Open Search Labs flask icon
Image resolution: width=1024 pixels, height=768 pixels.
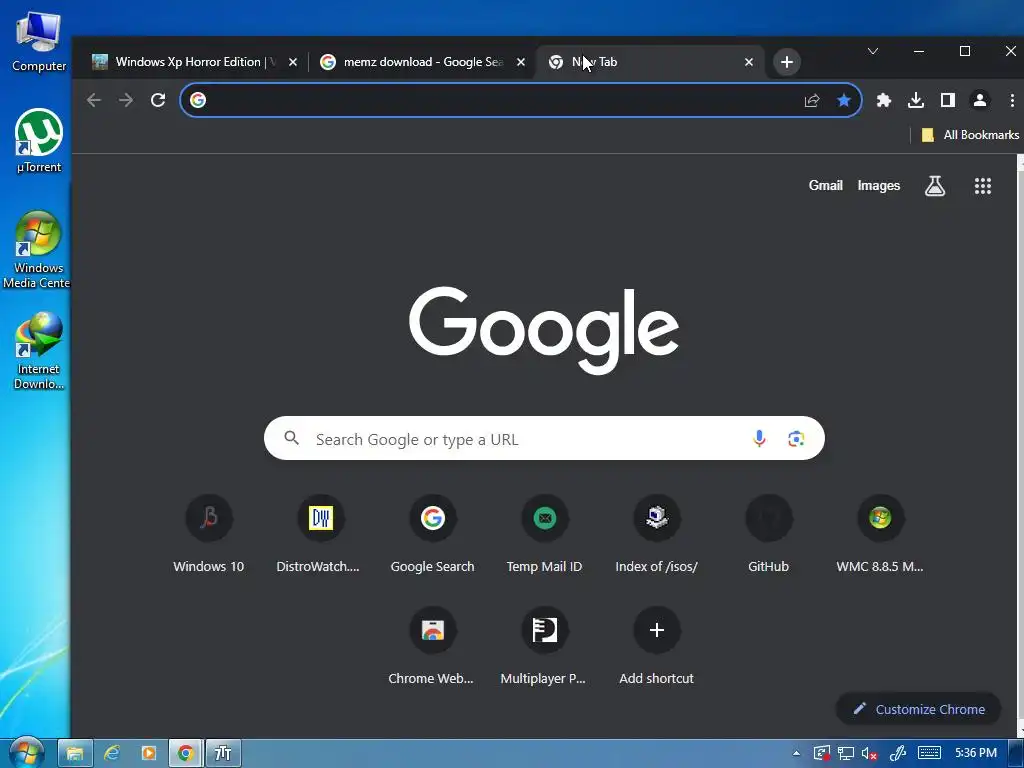tap(935, 186)
